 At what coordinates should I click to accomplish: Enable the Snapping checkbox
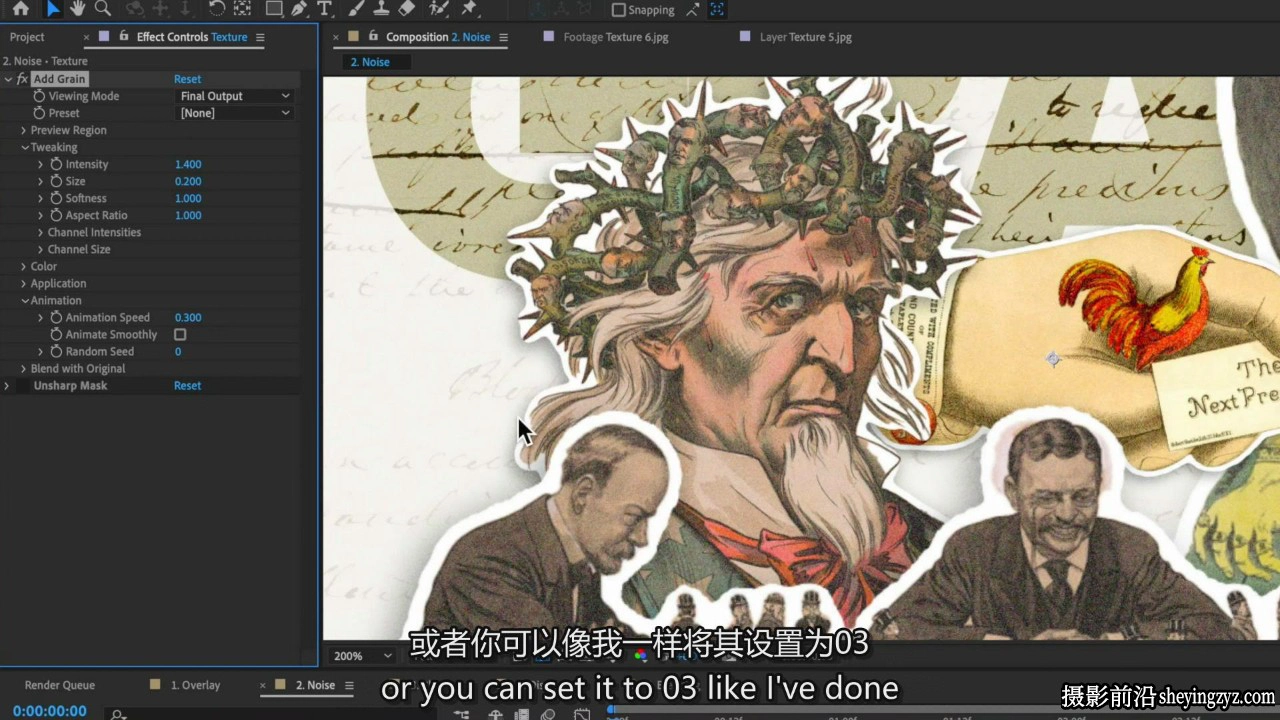pos(619,10)
